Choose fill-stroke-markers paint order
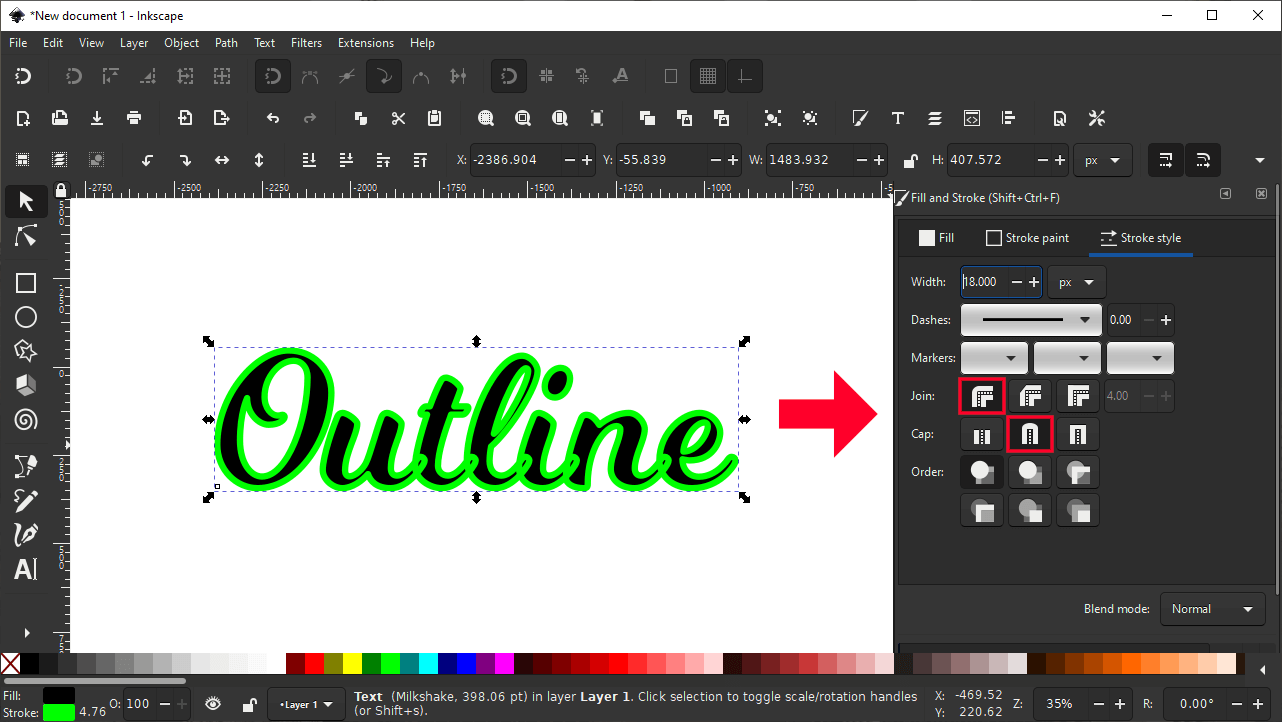This screenshot has width=1282, height=722. (982, 472)
